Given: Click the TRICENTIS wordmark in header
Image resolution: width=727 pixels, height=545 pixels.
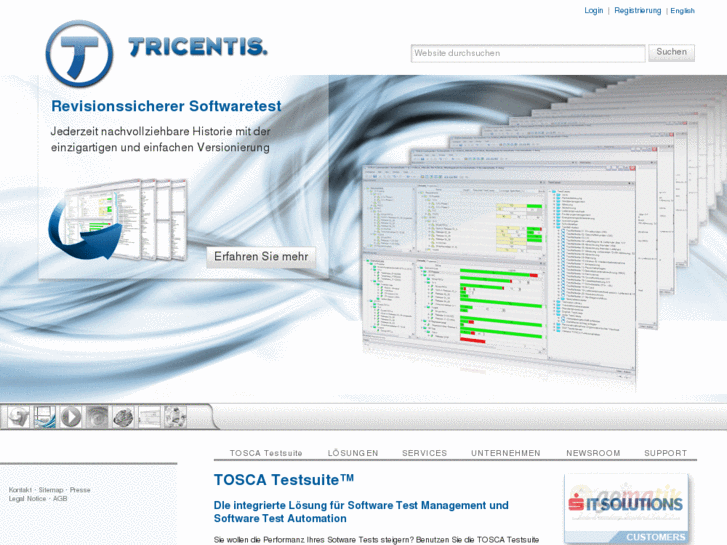Looking at the screenshot, I should (x=198, y=47).
